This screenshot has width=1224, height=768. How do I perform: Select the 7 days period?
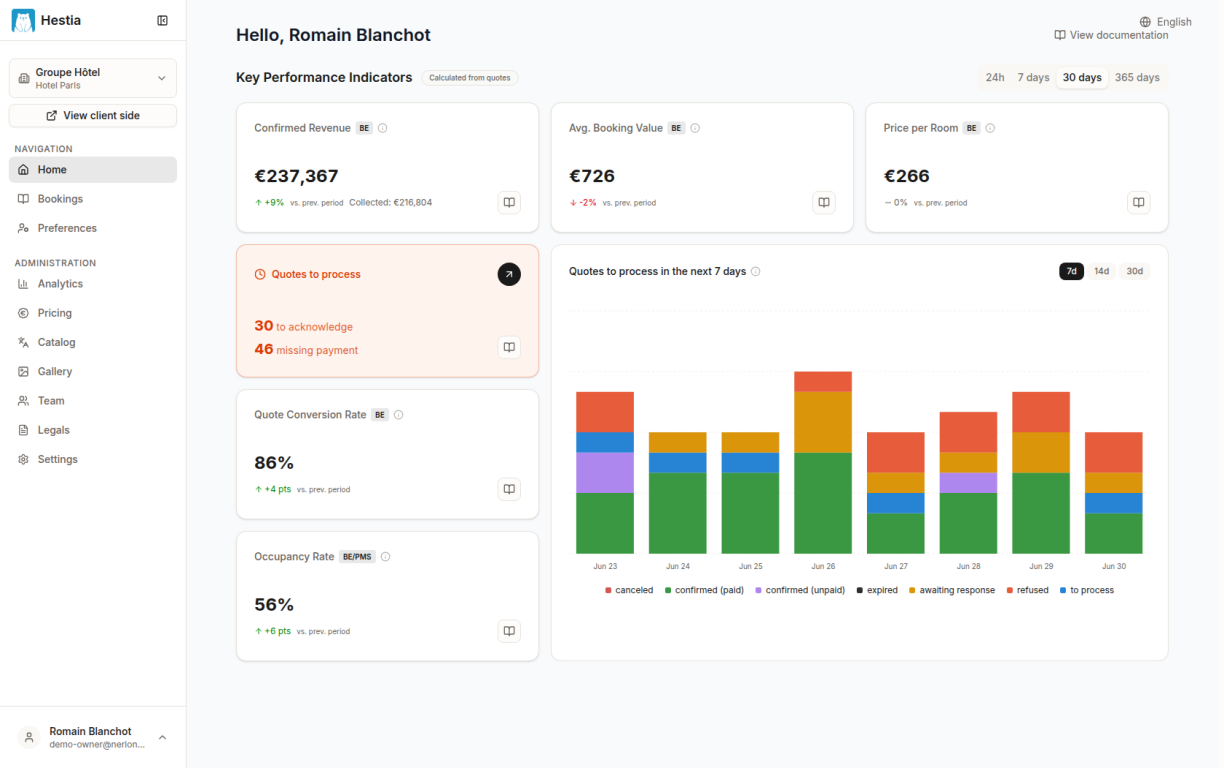click(x=1033, y=78)
